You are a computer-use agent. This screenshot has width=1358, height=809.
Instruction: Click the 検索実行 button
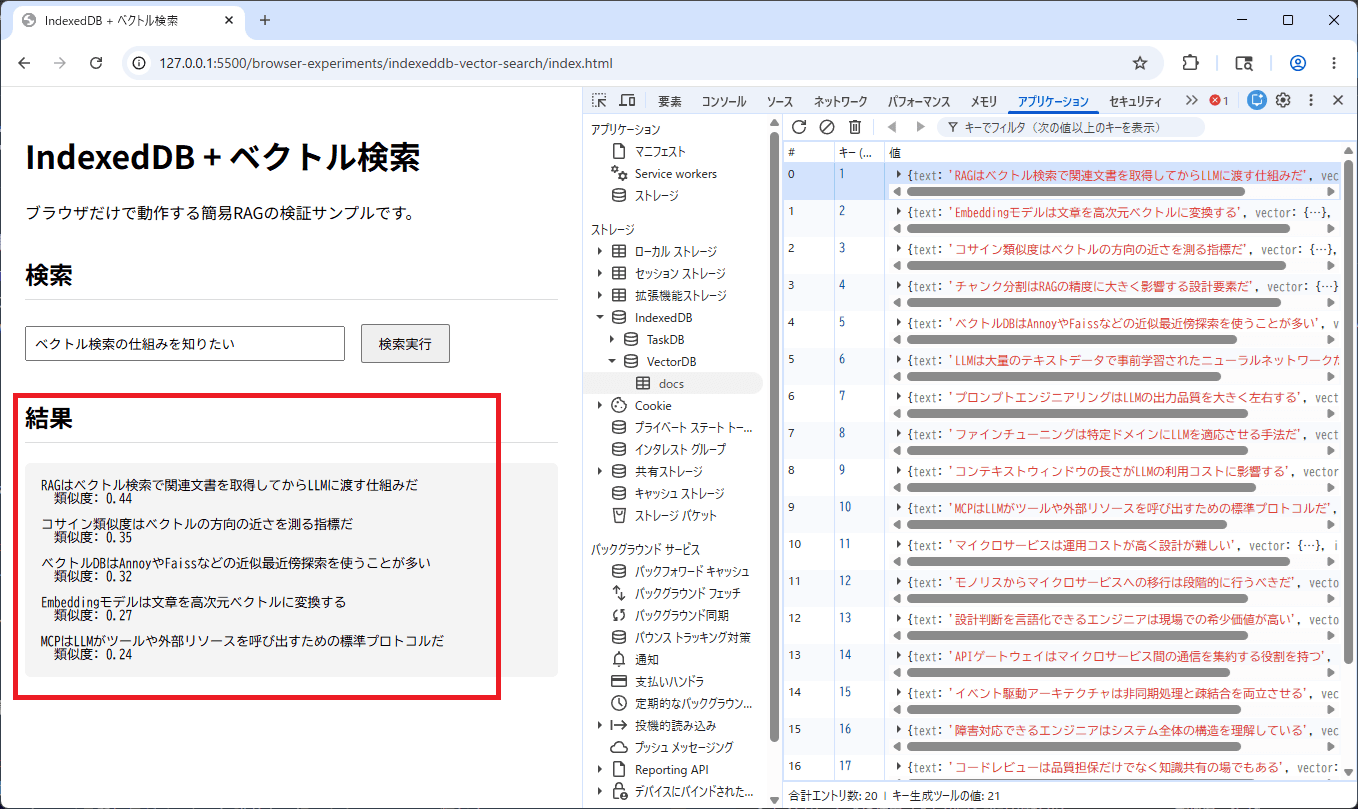[x=405, y=343]
